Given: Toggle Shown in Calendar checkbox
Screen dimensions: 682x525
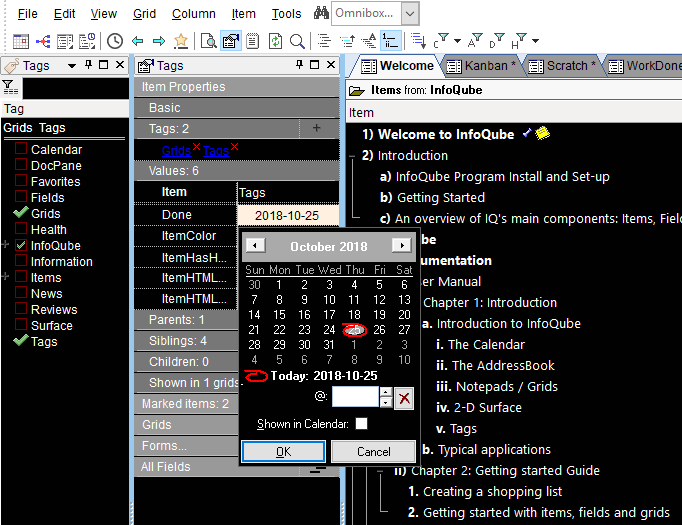Looking at the screenshot, I should pos(361,424).
